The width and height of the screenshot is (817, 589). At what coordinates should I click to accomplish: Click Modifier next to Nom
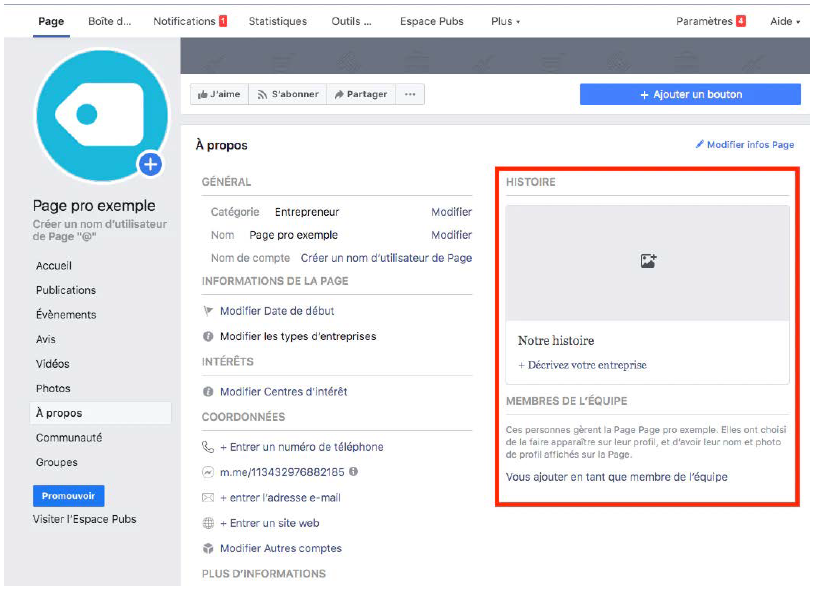coord(451,235)
